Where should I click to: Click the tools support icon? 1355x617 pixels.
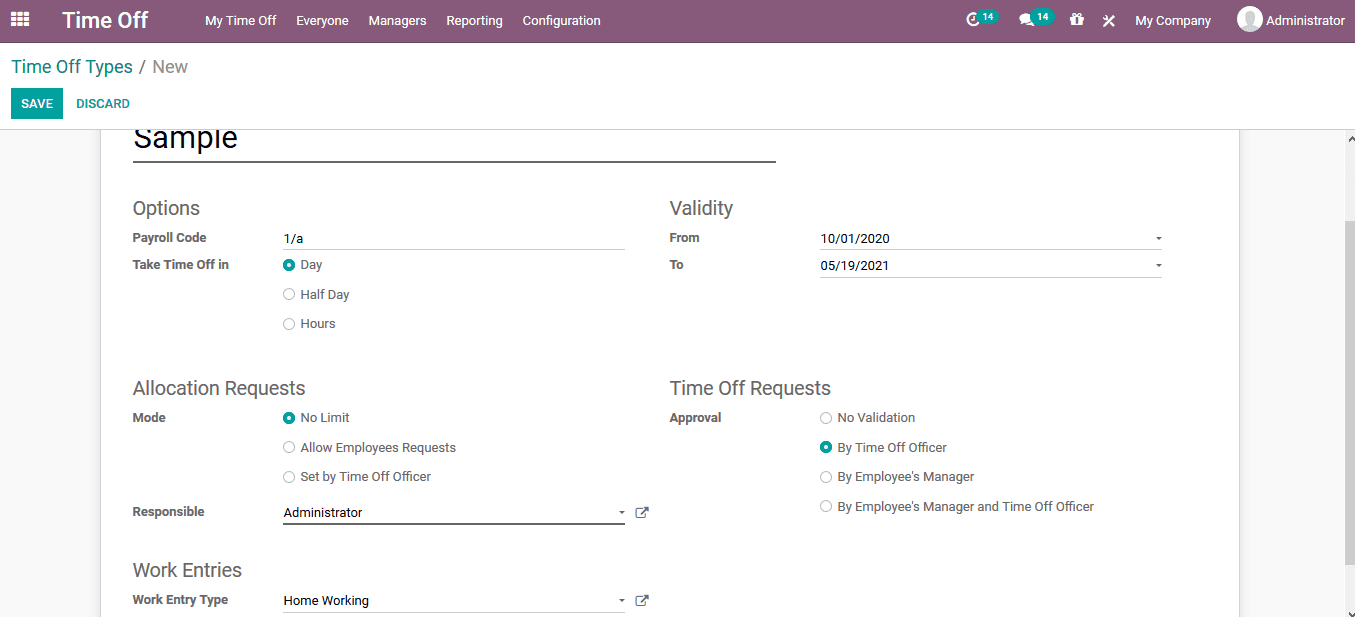[1108, 20]
